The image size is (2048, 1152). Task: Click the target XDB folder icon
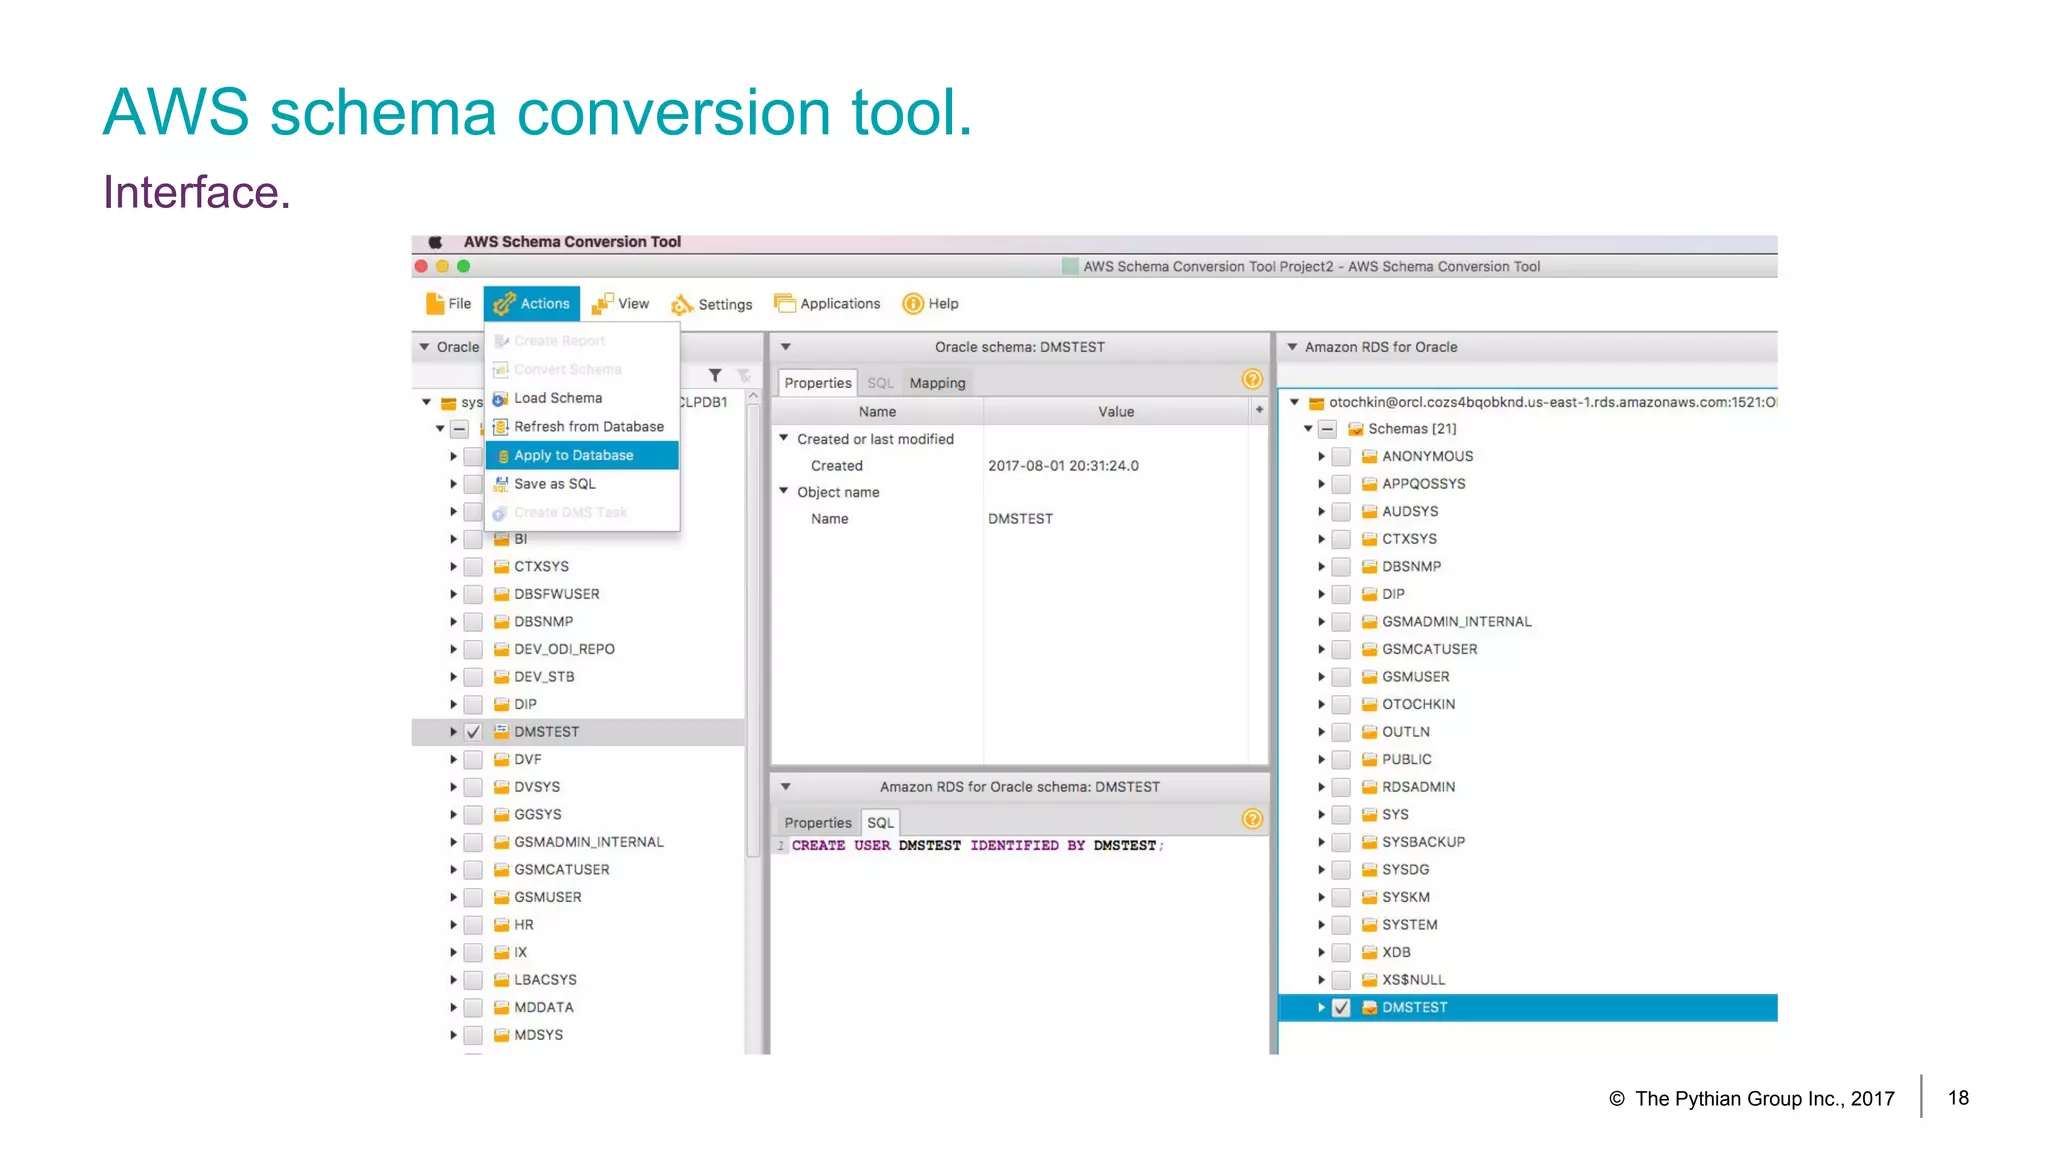point(1370,952)
